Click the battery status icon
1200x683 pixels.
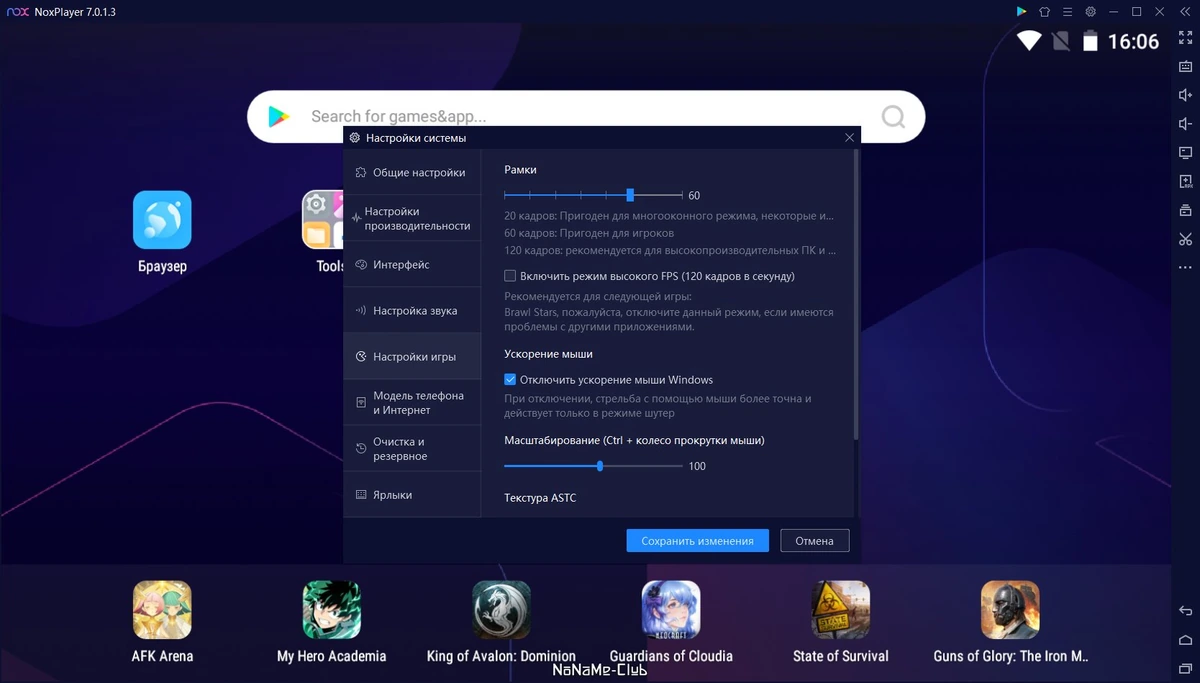[x=1090, y=41]
